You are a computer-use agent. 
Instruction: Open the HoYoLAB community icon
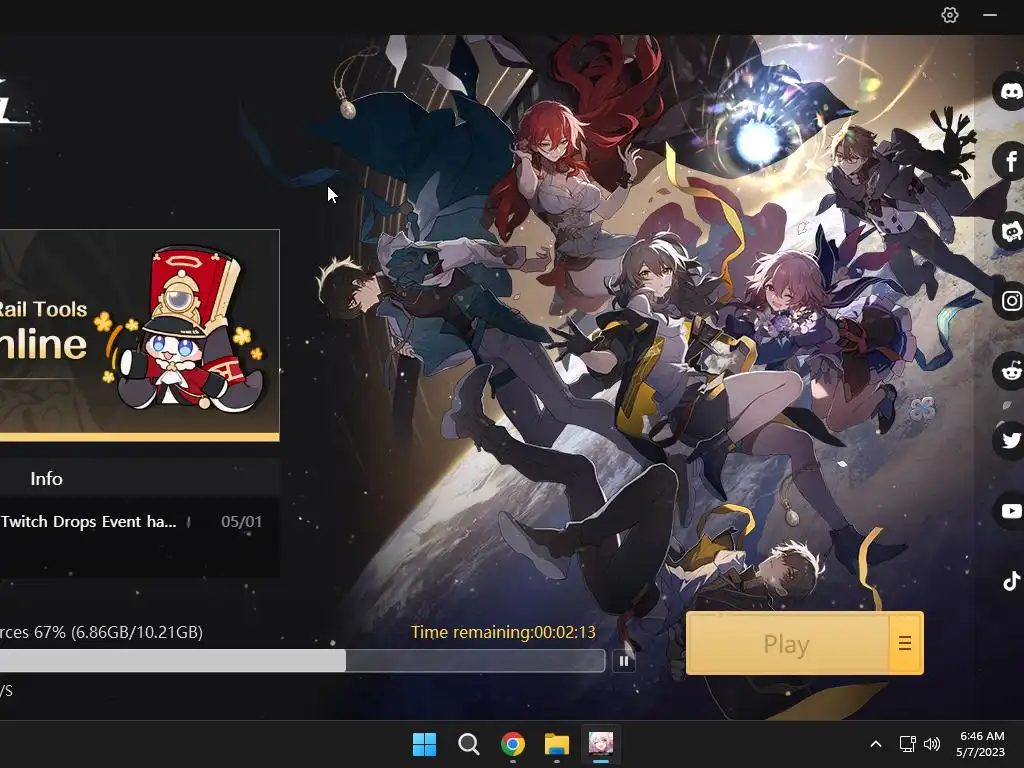(1010, 231)
